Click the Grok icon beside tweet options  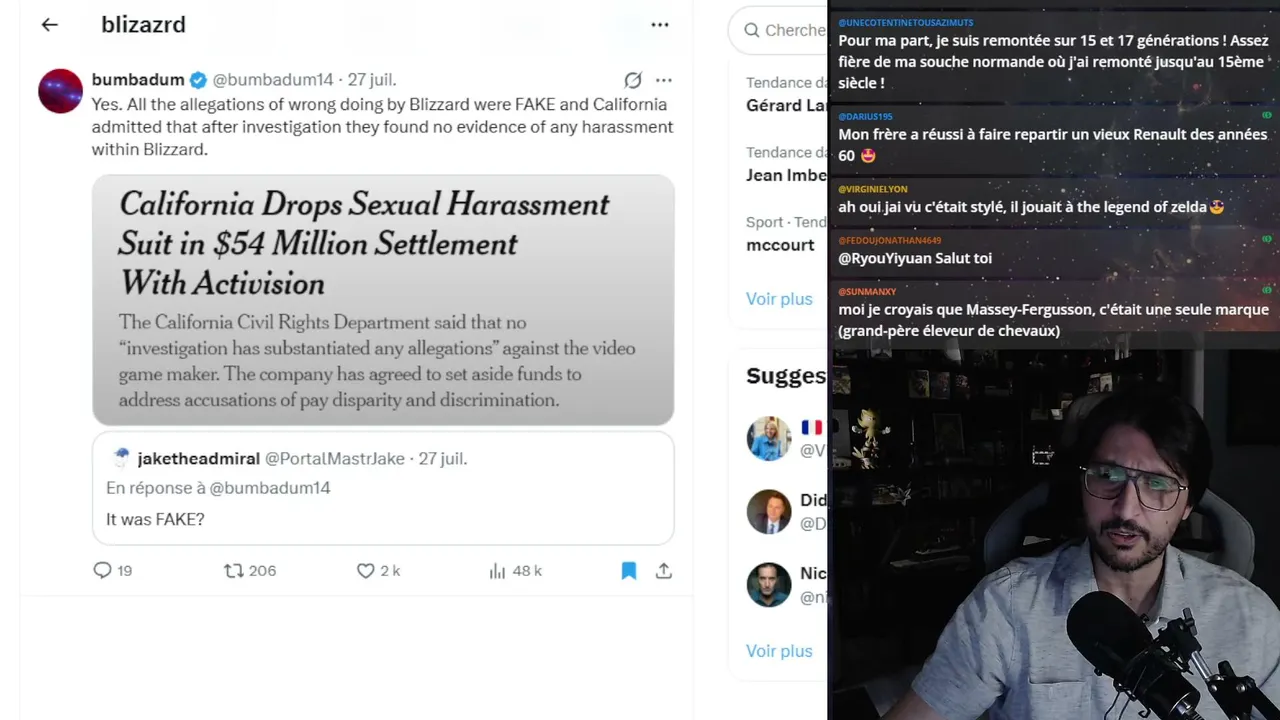[x=633, y=80]
